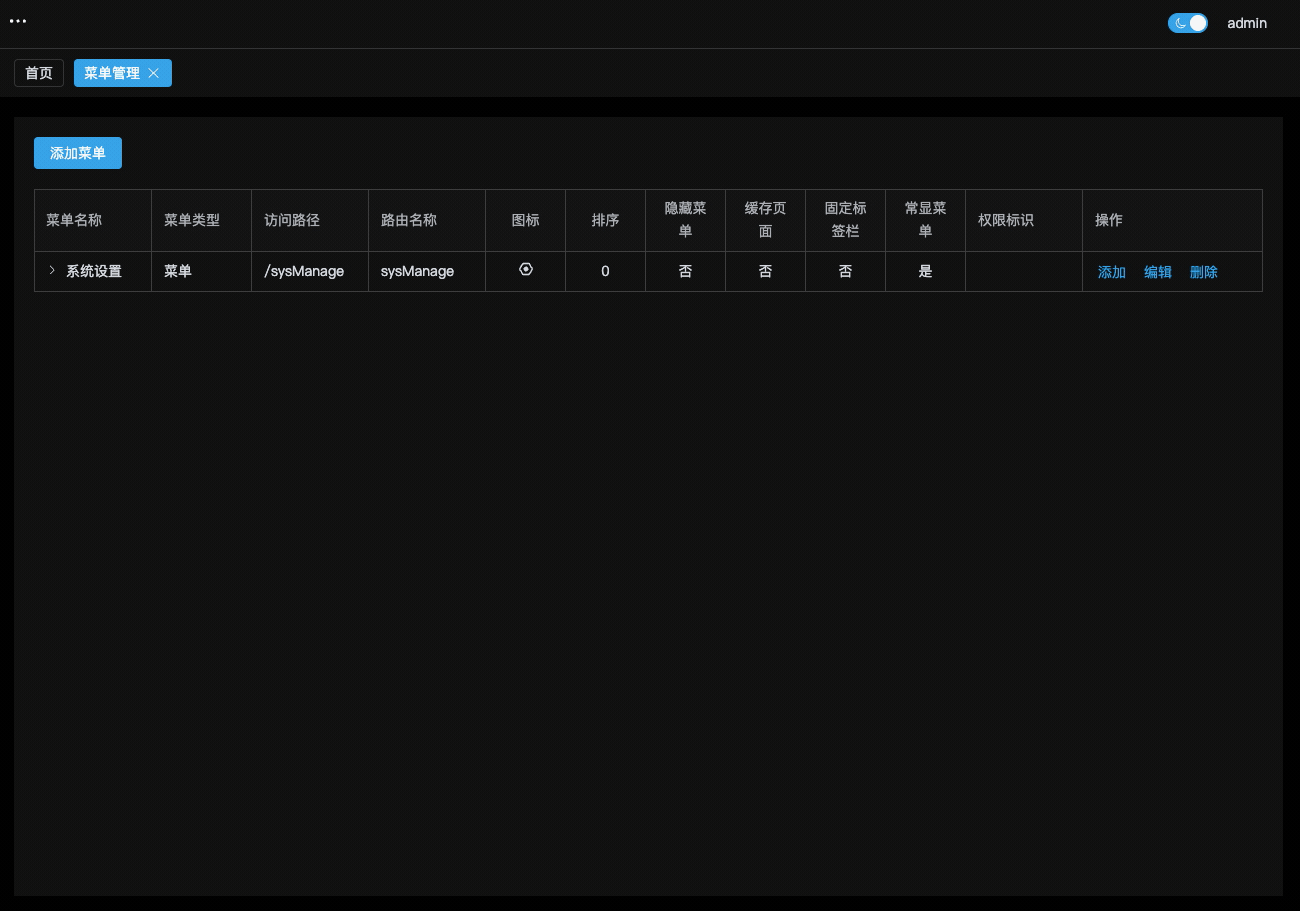Viewport: 1300px width, 911px height.
Task: Click the 编辑 link for 系统设置
Action: [1158, 271]
